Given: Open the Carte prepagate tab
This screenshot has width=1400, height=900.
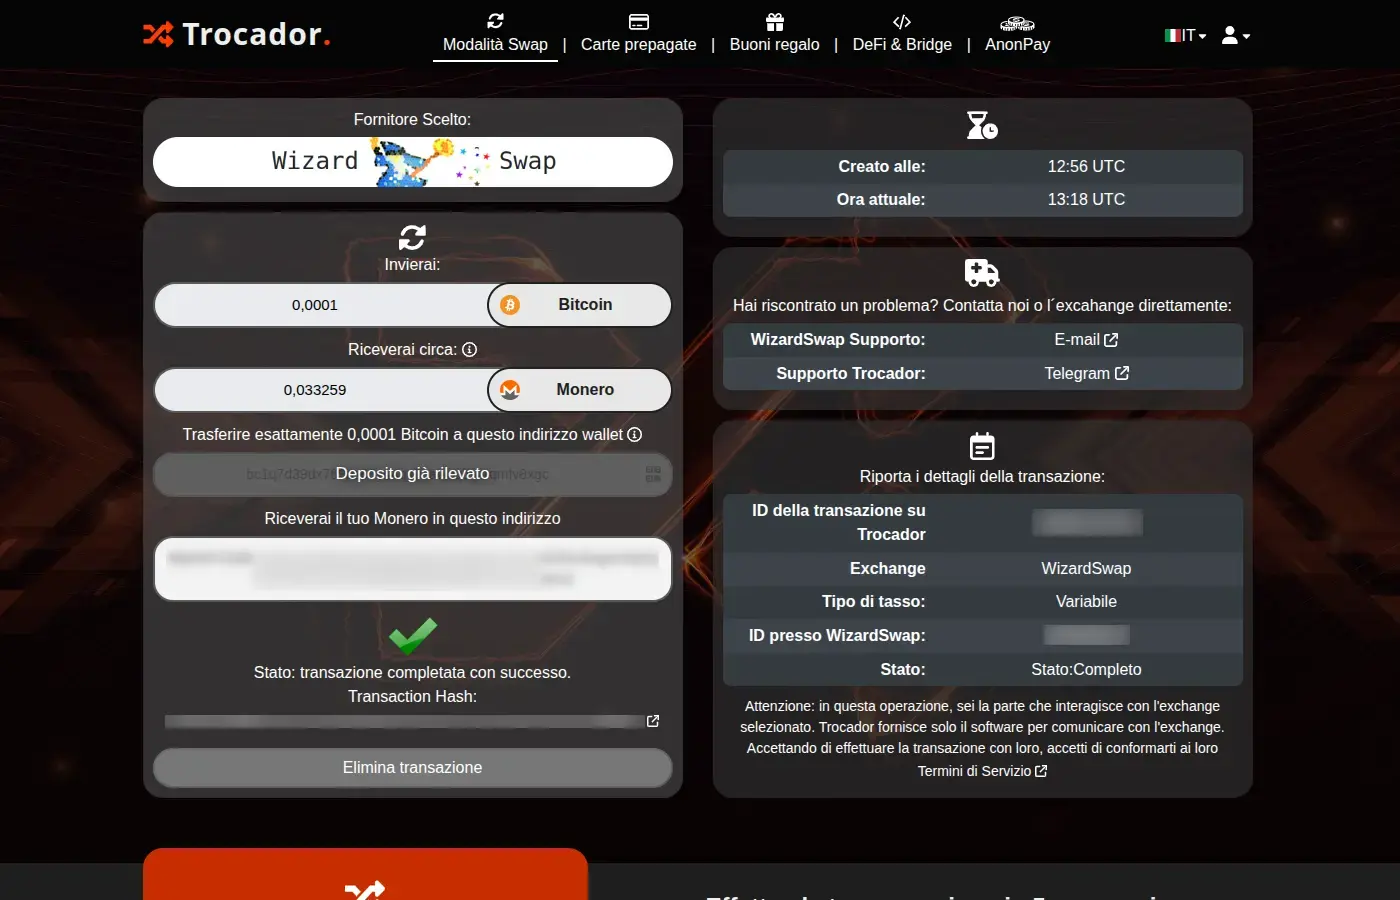Looking at the screenshot, I should click(638, 44).
